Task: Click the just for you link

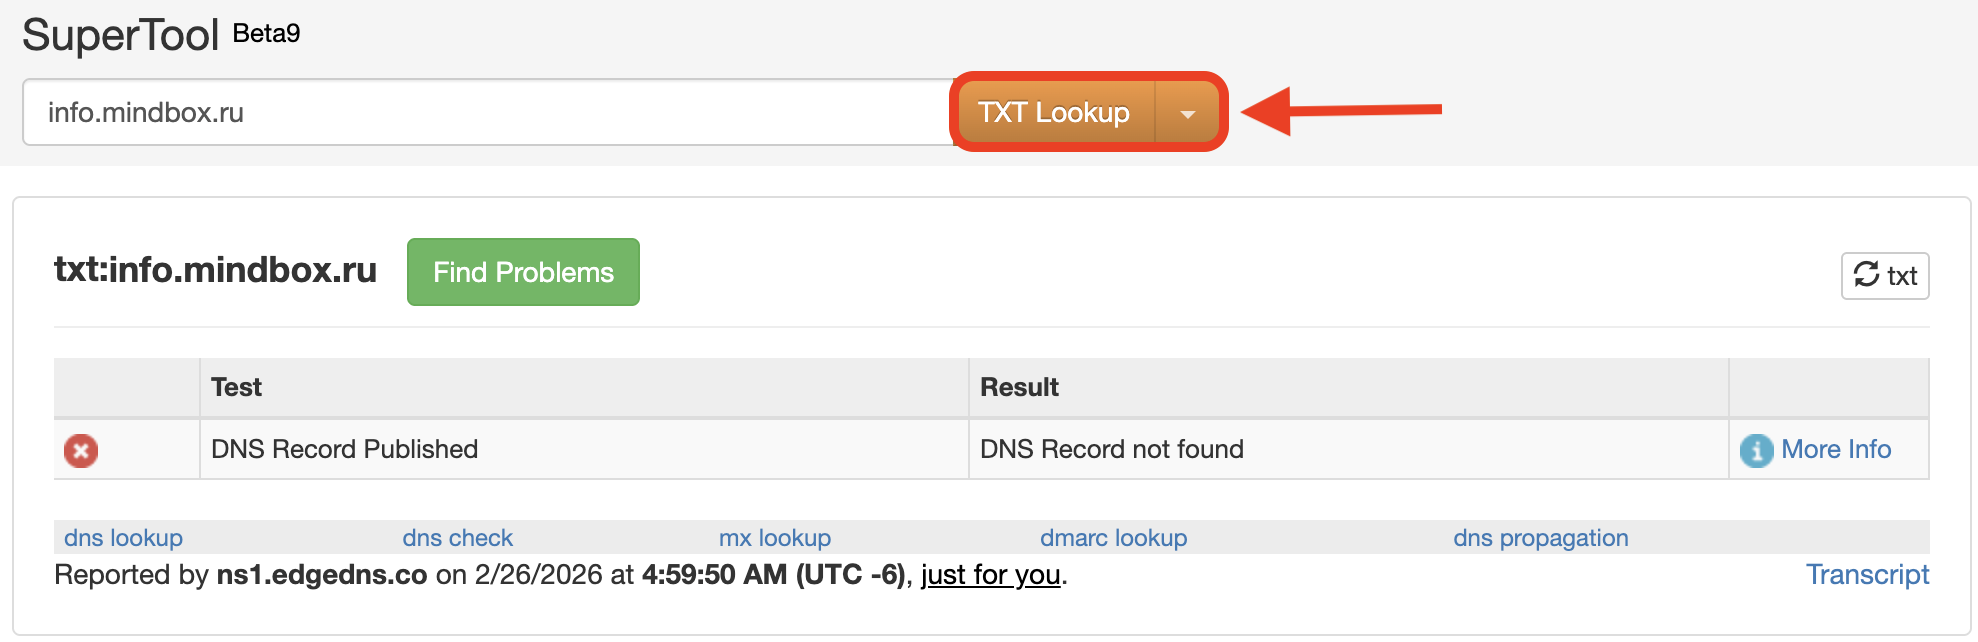Action: [x=989, y=575]
